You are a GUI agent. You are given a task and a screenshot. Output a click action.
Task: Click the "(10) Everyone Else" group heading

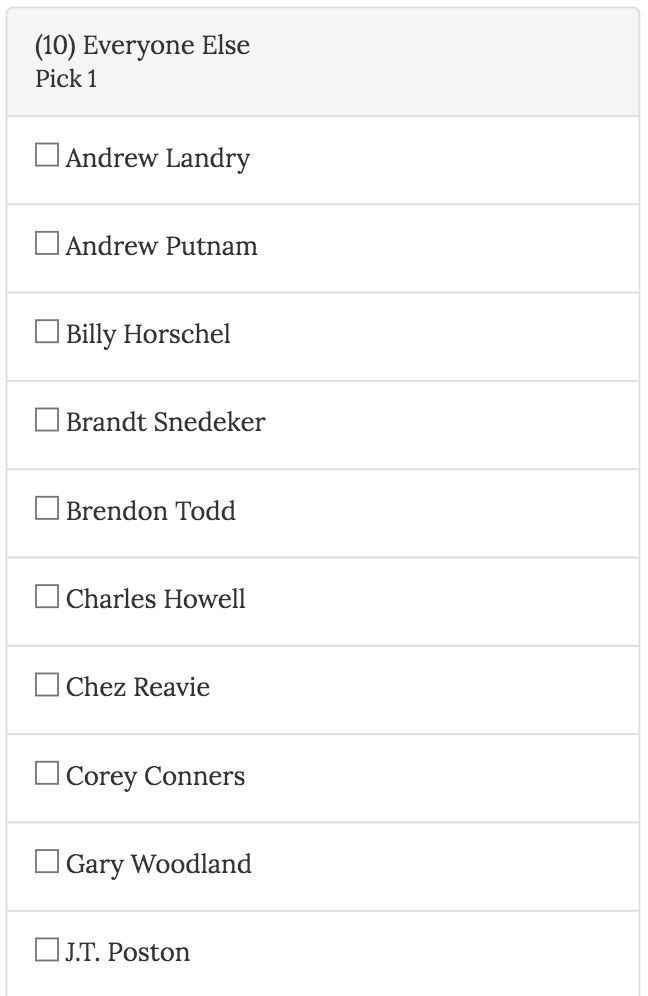click(142, 45)
